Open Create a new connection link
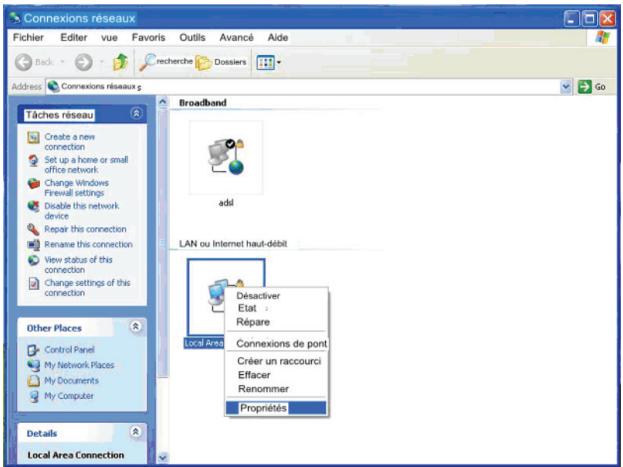 [70, 142]
